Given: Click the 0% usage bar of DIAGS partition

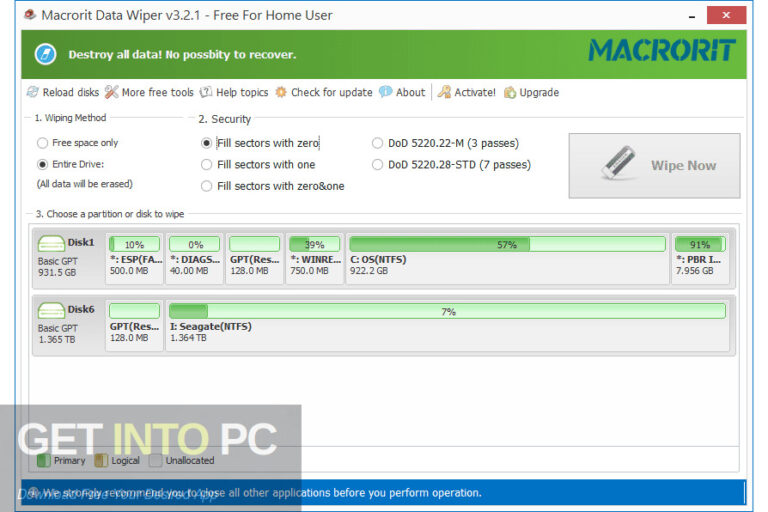Looking at the screenshot, I should (x=194, y=244).
